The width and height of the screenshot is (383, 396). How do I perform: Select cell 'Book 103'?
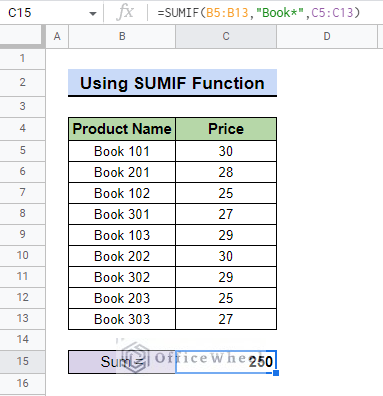(122, 235)
